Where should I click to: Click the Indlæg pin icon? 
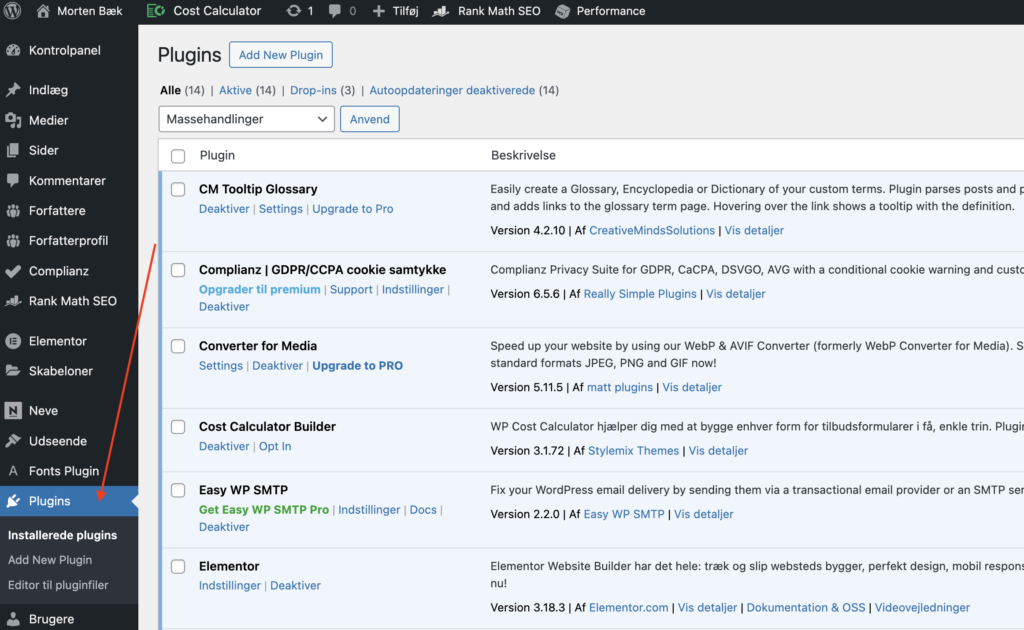click(x=13, y=89)
